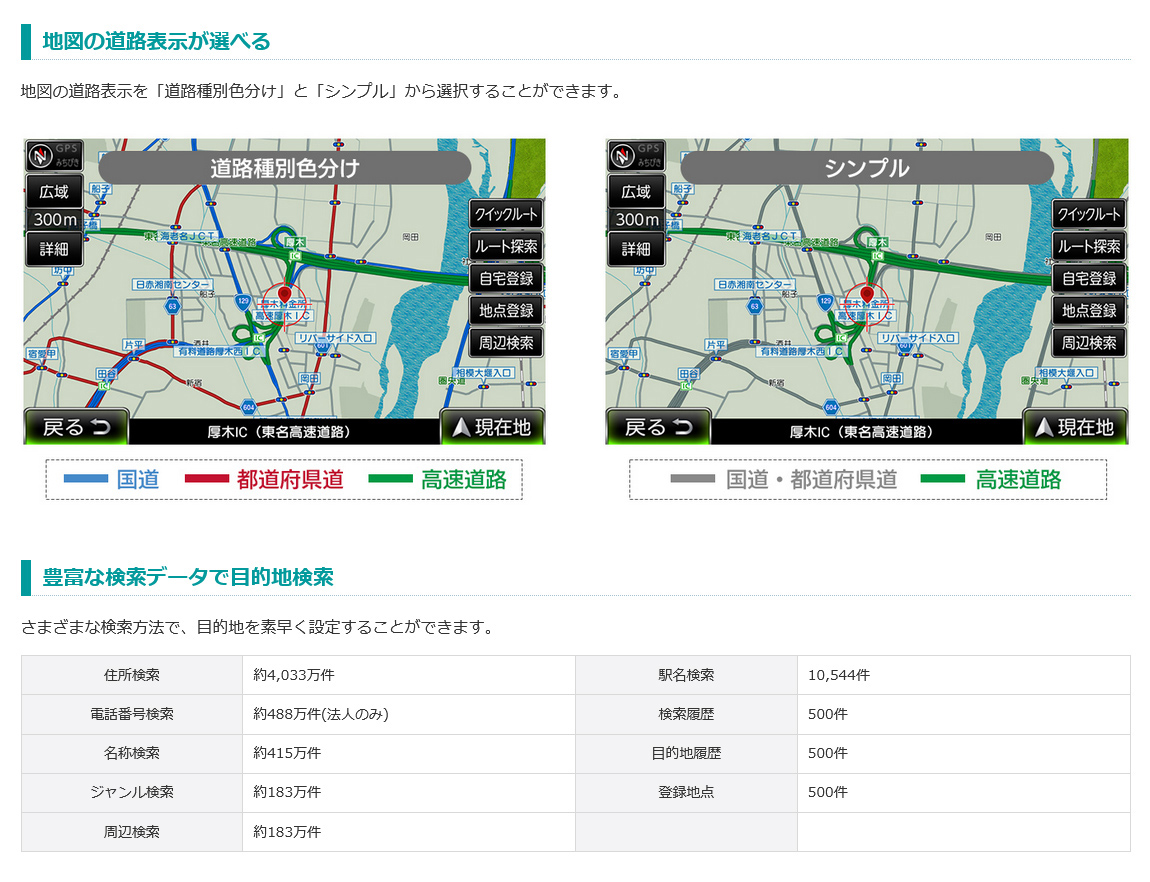Tap 広域 zoom-out button on left map

tap(54, 191)
